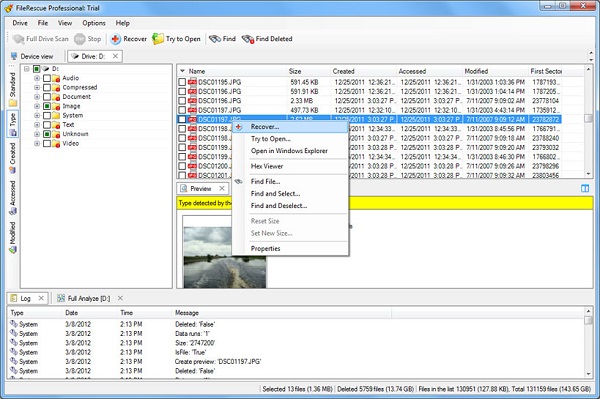Open the Device view tab

[x=32, y=57]
